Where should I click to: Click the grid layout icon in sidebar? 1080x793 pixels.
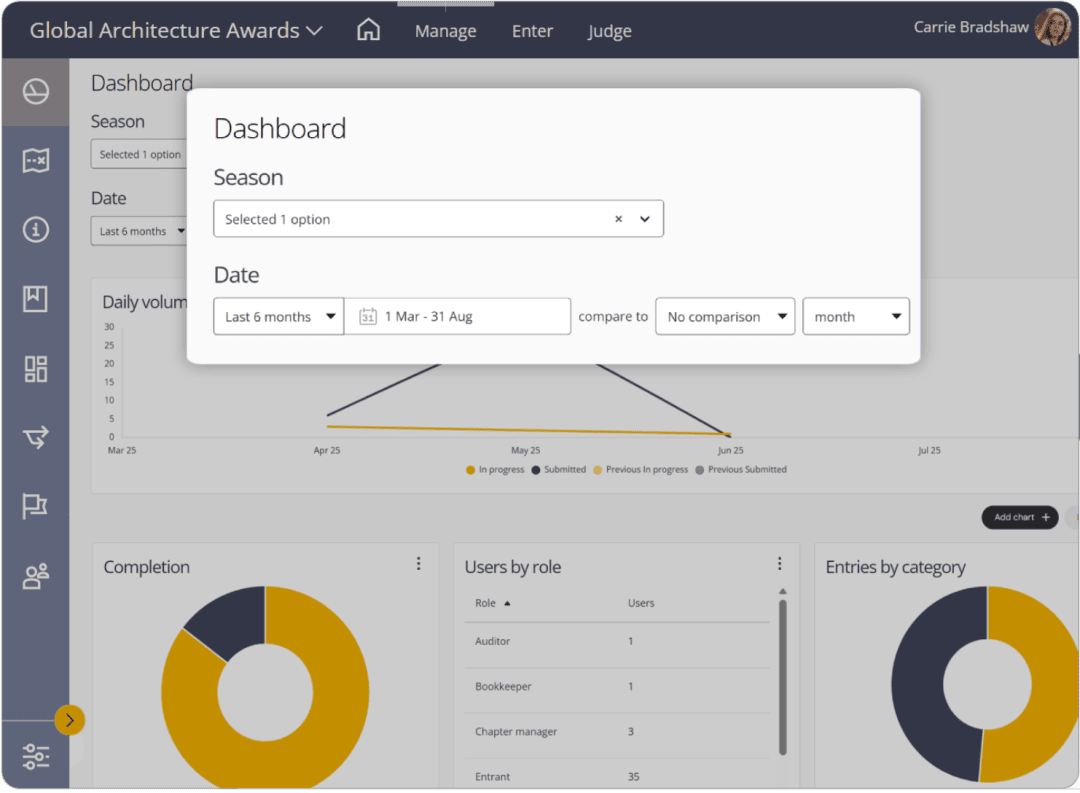36,368
